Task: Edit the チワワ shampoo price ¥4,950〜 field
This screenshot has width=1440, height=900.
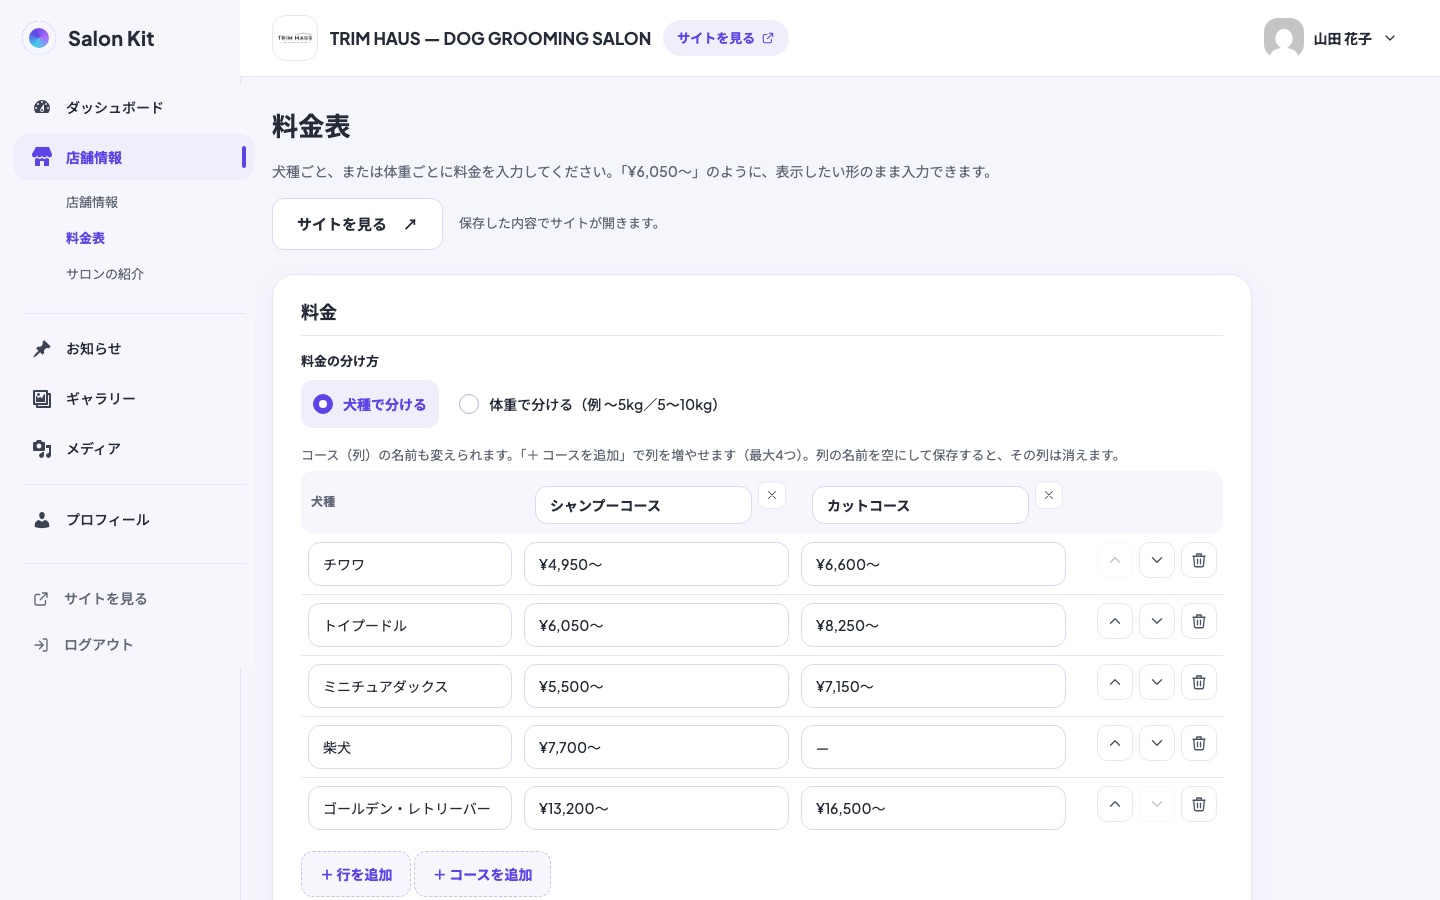Action: coord(656,564)
